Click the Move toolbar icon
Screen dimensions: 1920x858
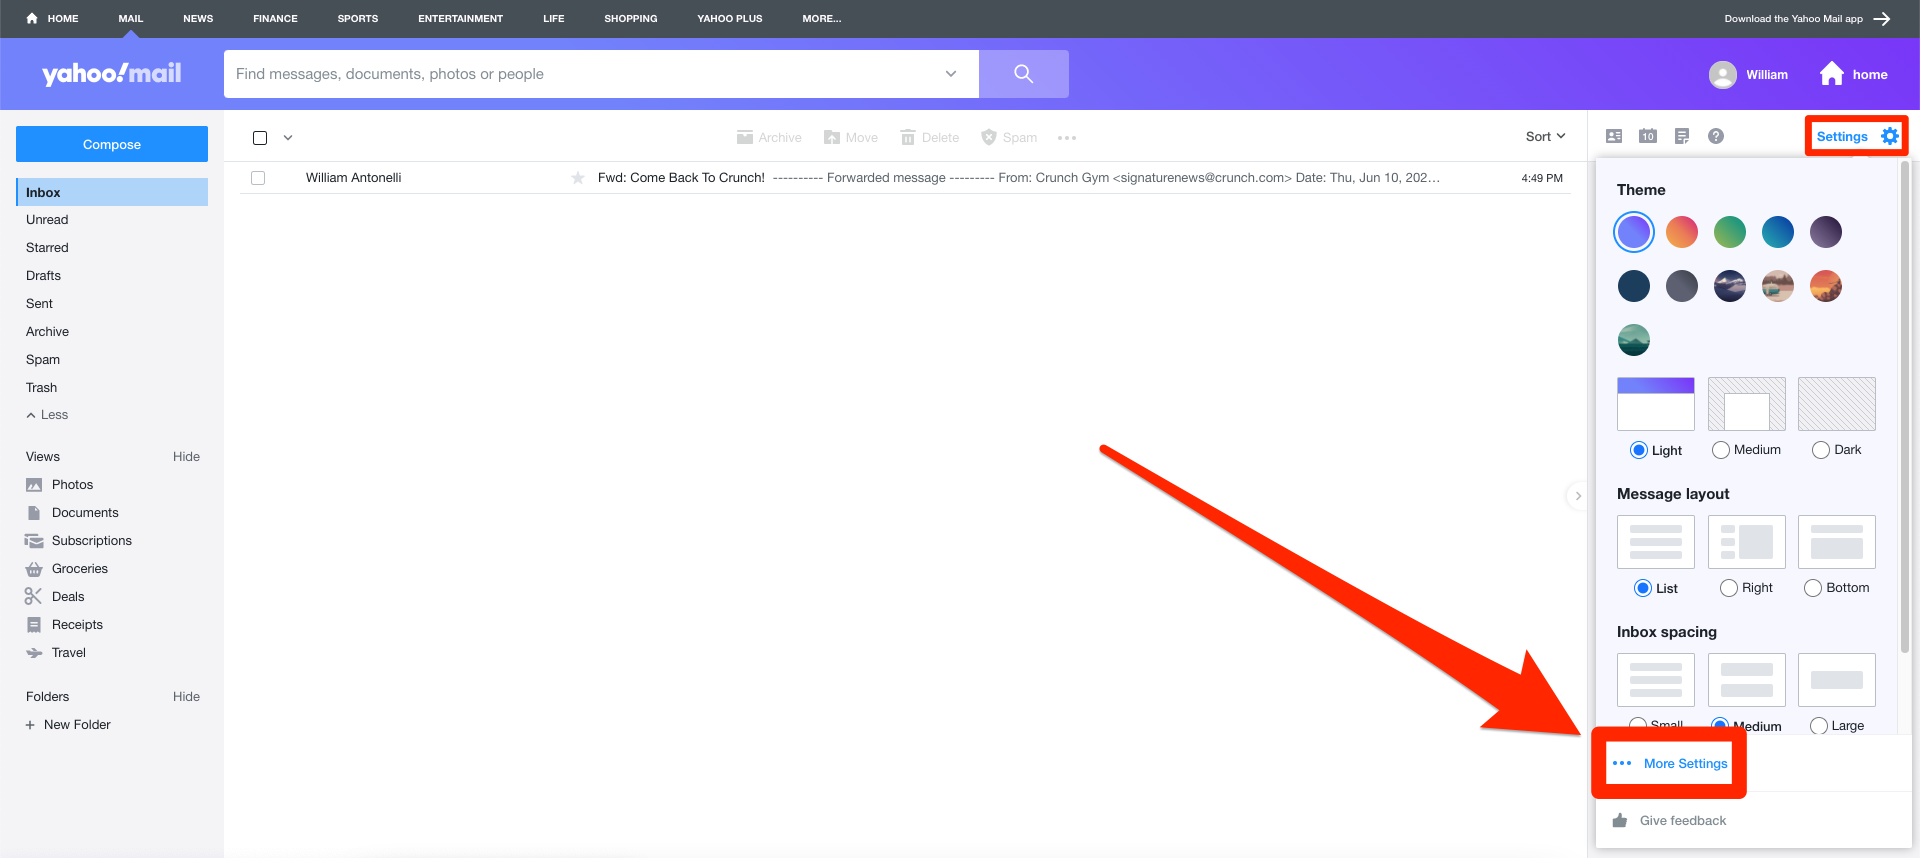[x=832, y=137]
